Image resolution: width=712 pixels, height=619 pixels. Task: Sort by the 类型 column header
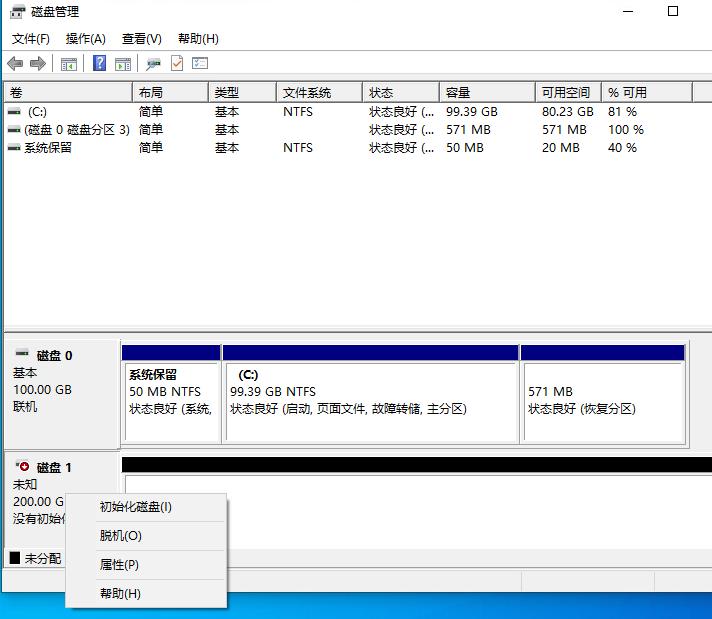242,93
